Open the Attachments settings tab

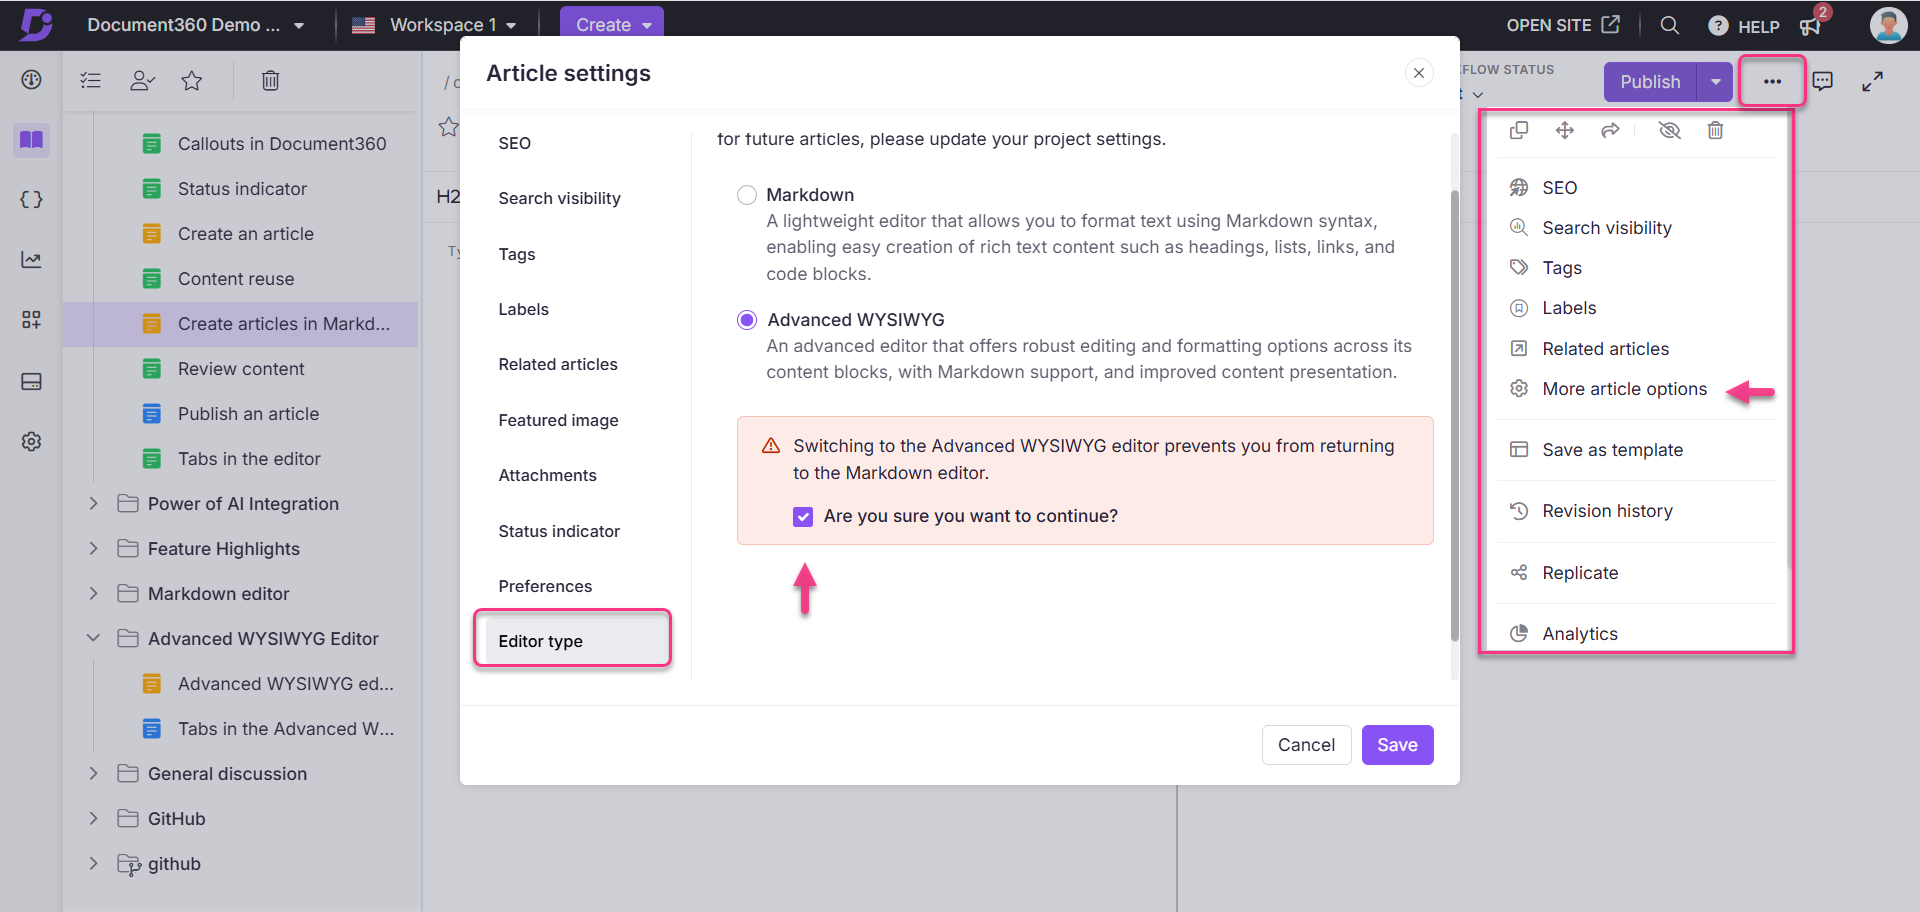(x=548, y=475)
